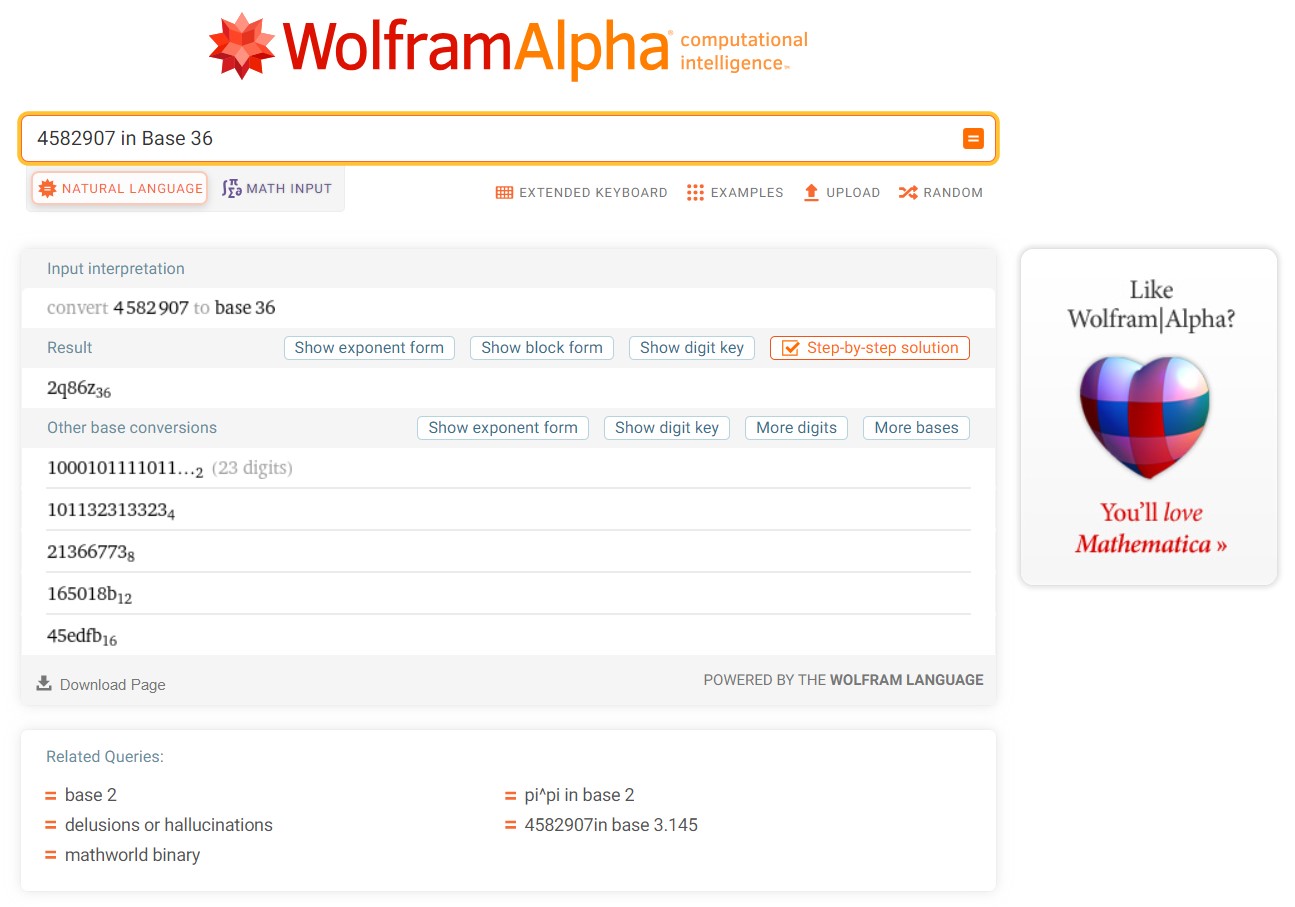This screenshot has height=907, width=1295.
Task: Click the More bases button
Action: click(916, 428)
